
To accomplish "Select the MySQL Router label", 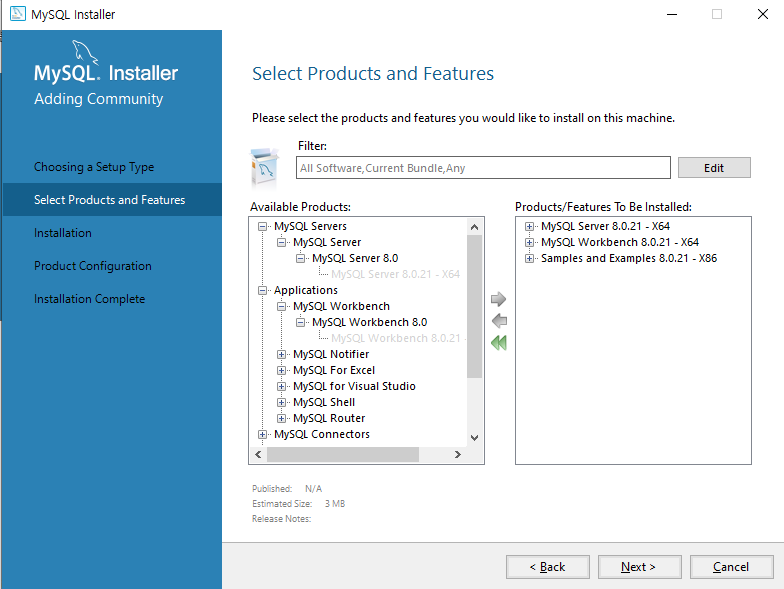I will click(x=329, y=418).
